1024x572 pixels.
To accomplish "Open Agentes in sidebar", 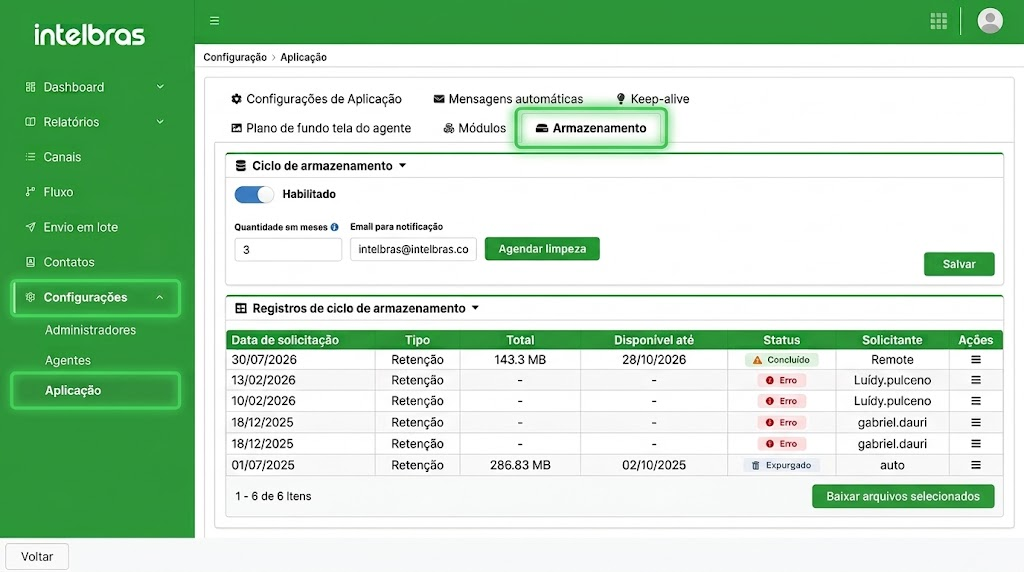I will pyautogui.click(x=68, y=360).
